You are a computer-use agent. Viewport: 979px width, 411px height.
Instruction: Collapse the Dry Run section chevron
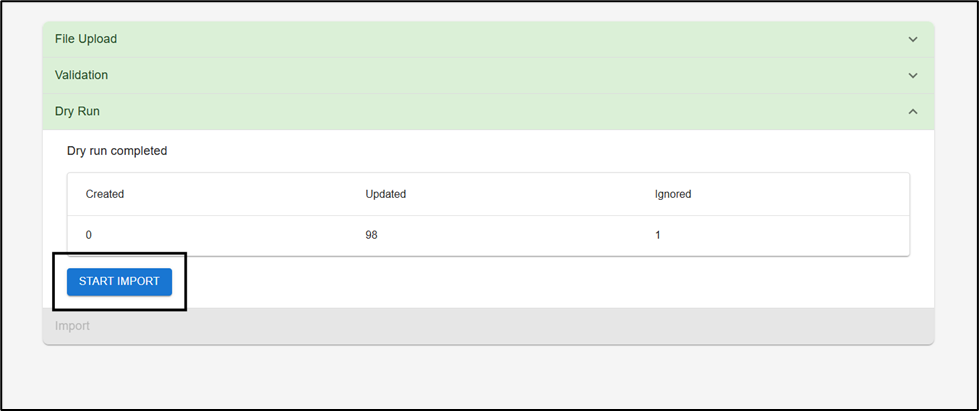click(x=912, y=111)
